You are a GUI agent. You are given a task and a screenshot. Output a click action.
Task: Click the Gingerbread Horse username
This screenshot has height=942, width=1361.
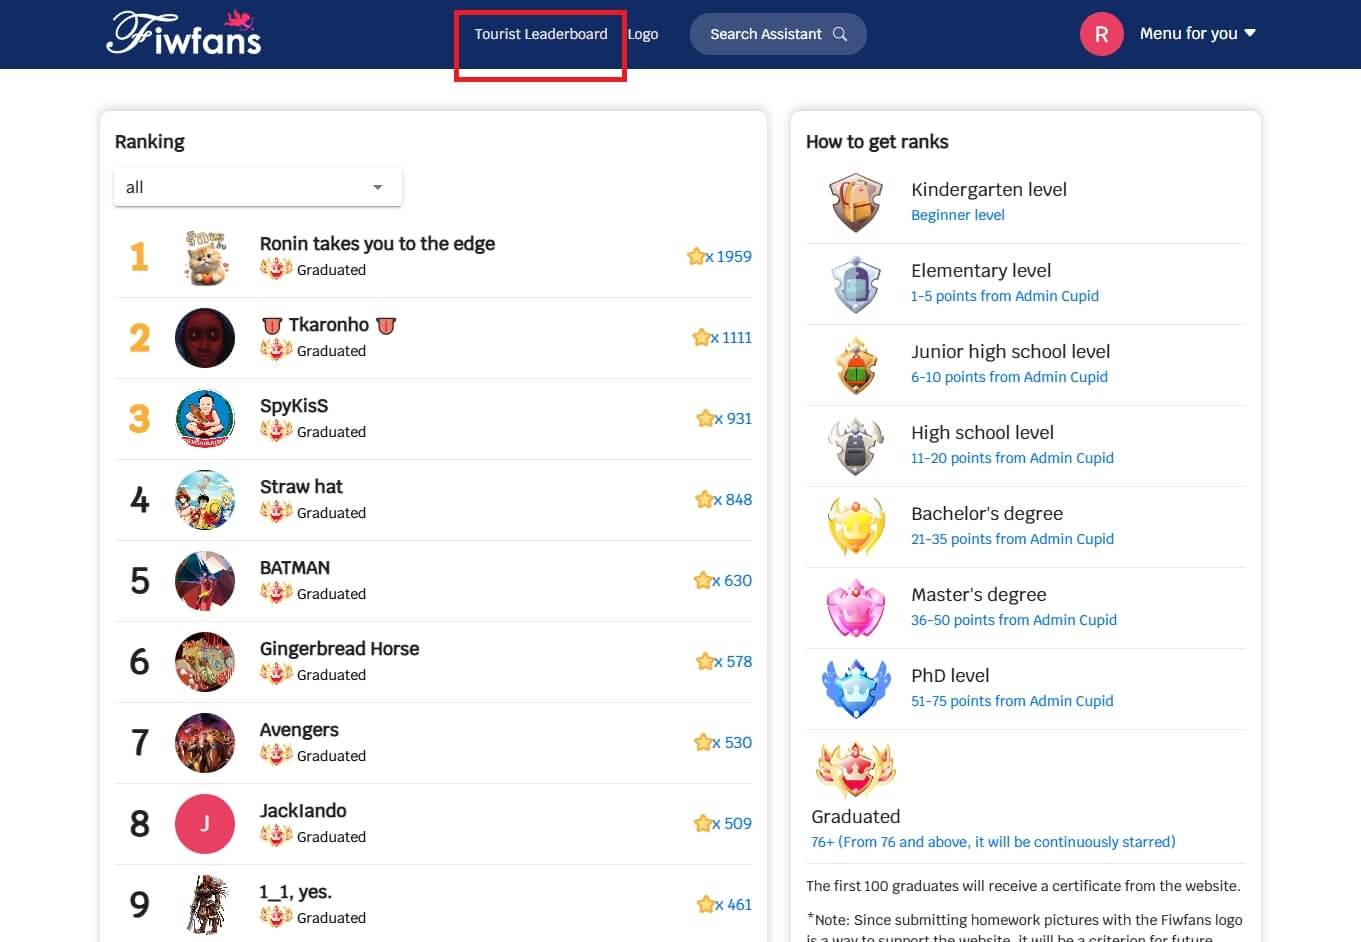[x=339, y=648]
